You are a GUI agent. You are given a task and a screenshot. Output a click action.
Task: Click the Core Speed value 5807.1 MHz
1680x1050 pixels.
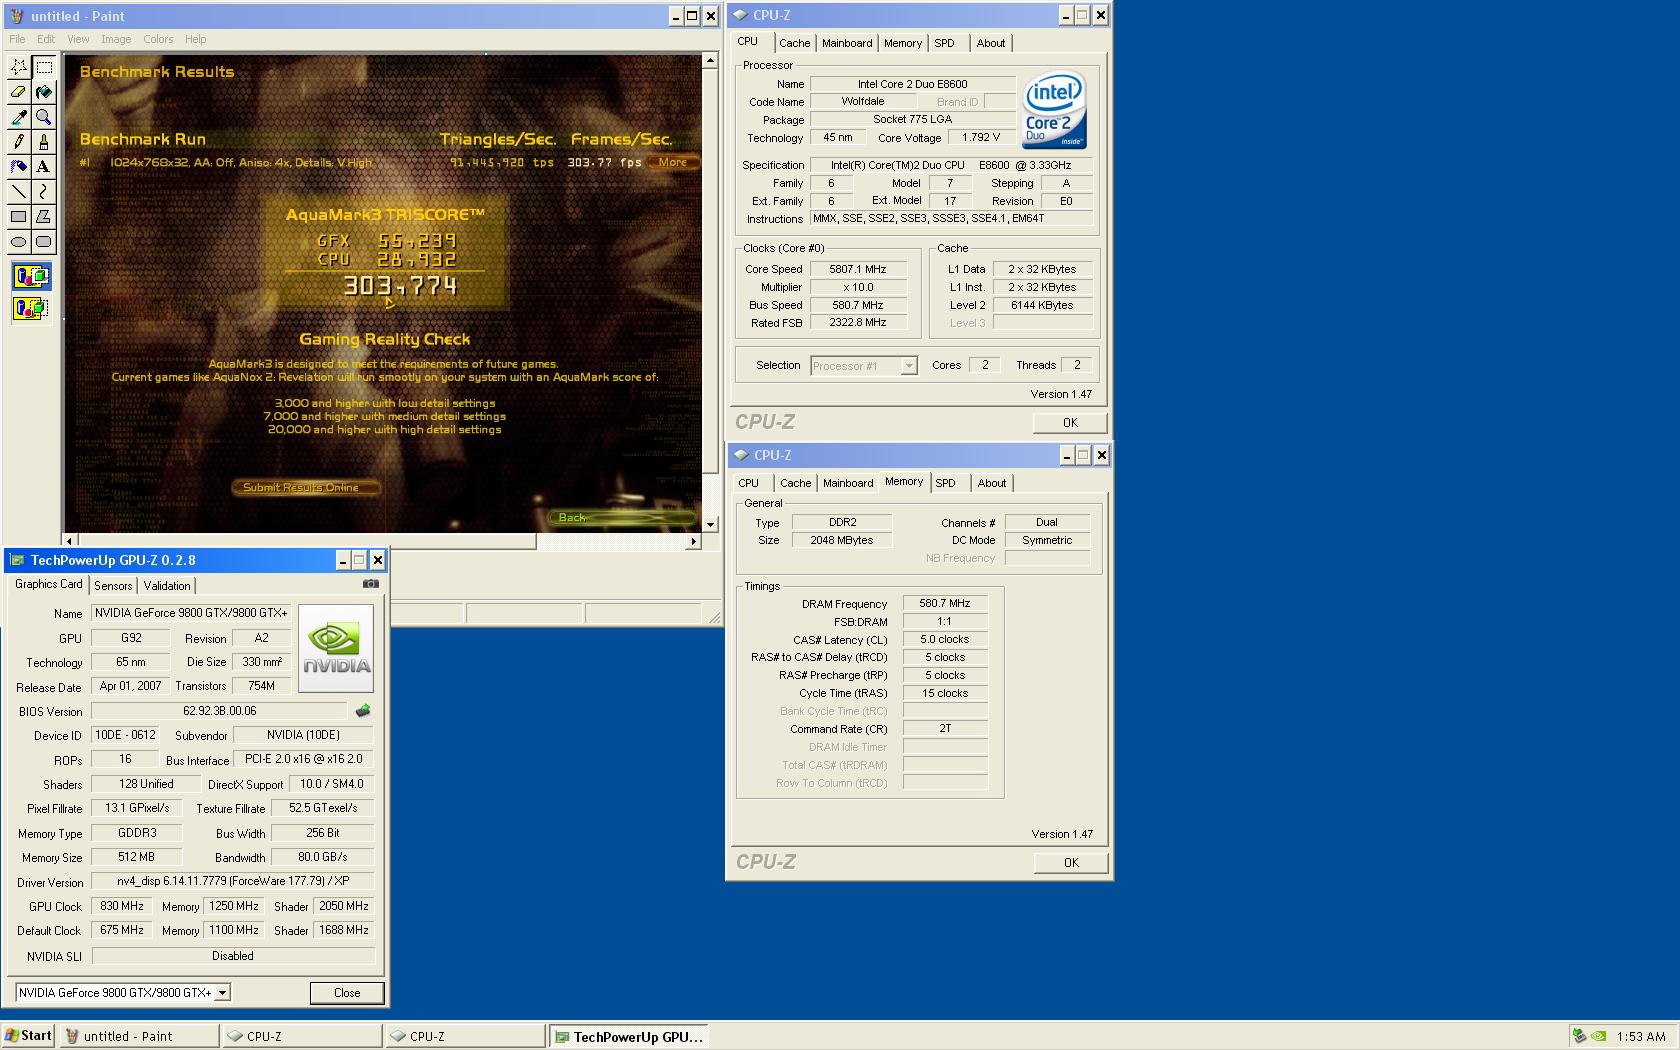857,269
